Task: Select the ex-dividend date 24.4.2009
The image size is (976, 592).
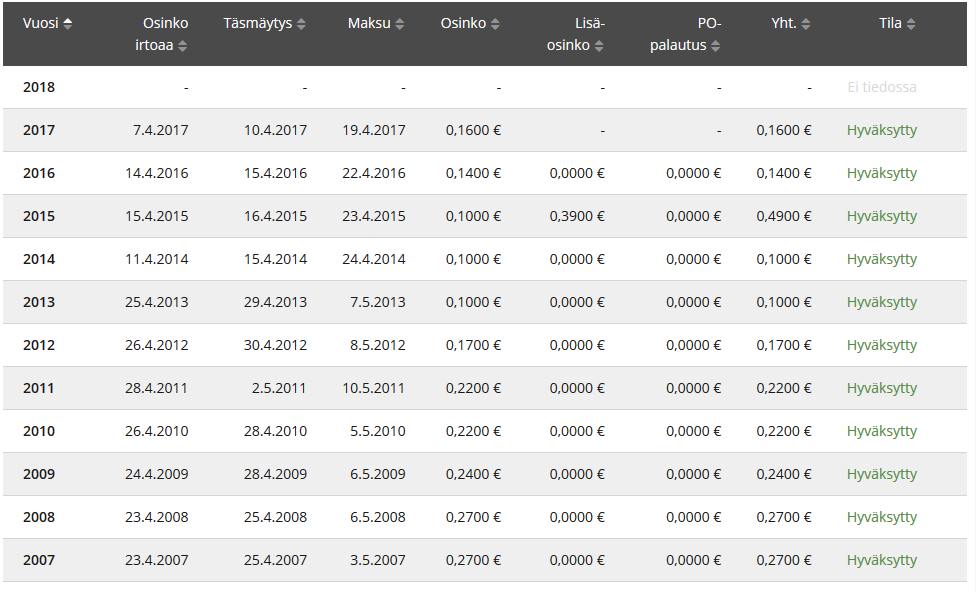Action: tap(157, 474)
